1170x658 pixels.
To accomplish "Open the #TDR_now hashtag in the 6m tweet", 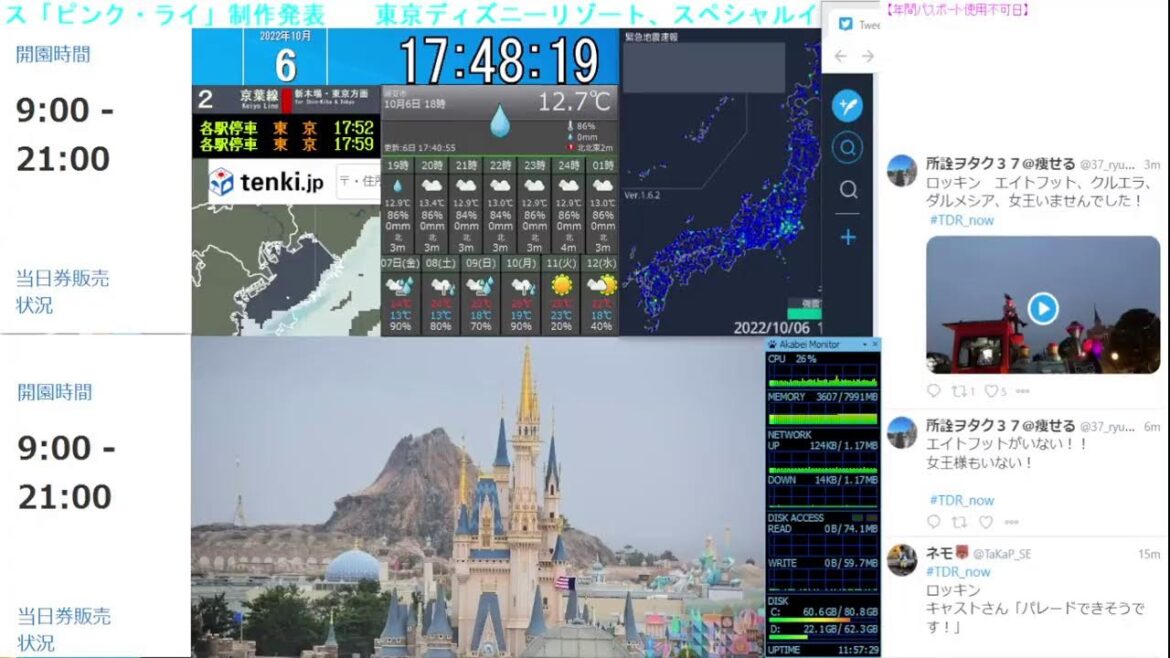I will coord(961,500).
